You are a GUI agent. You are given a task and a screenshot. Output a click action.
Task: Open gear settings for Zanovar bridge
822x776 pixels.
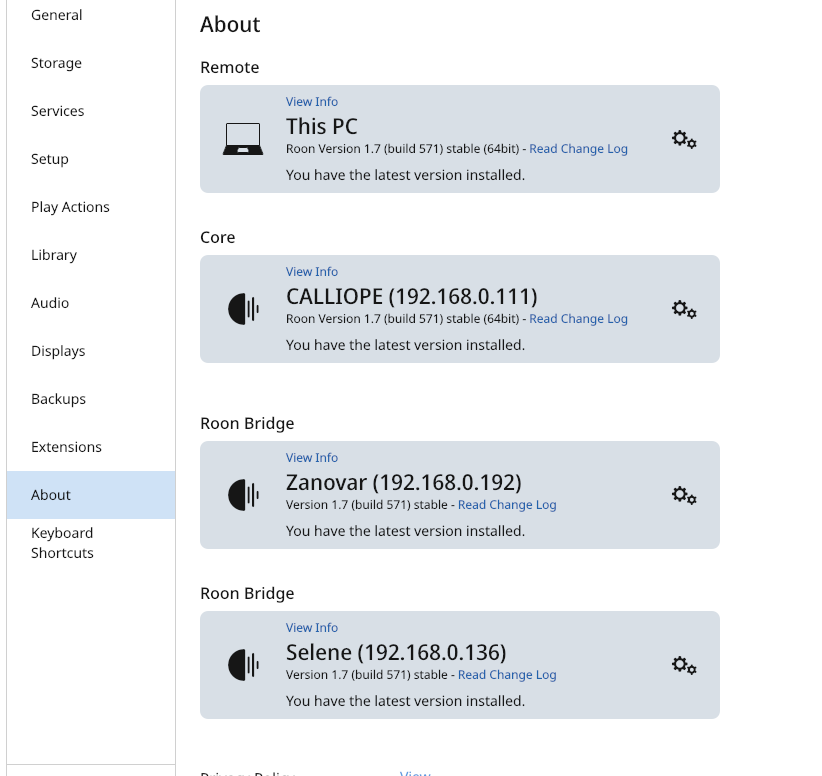[x=684, y=495]
